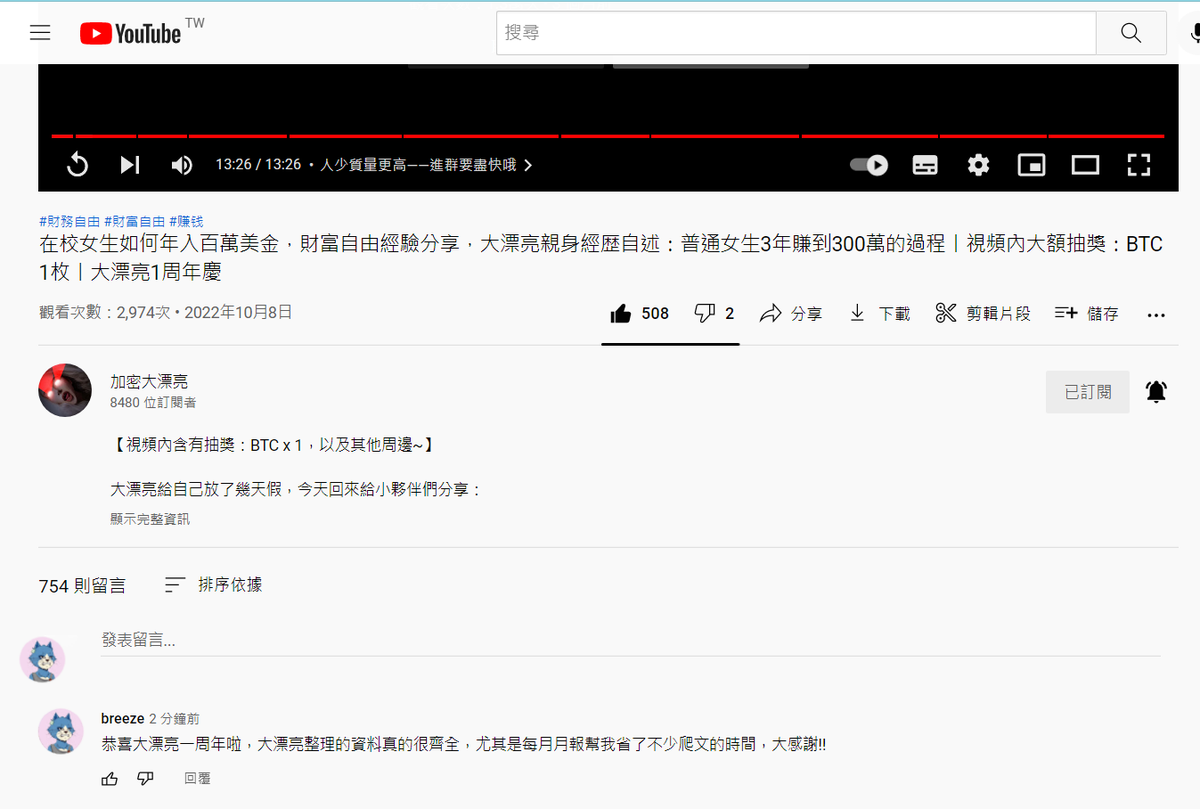Save video to playlist 儲存

coord(1086,314)
